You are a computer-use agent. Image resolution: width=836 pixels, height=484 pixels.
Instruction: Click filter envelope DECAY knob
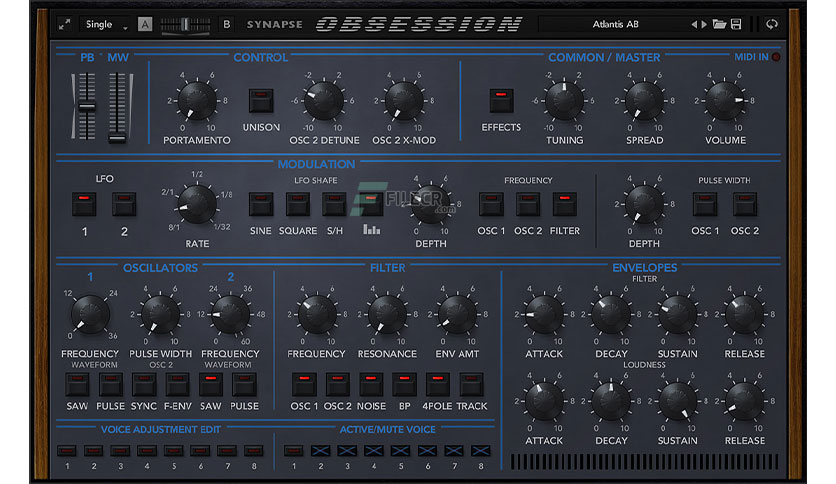[610, 314]
